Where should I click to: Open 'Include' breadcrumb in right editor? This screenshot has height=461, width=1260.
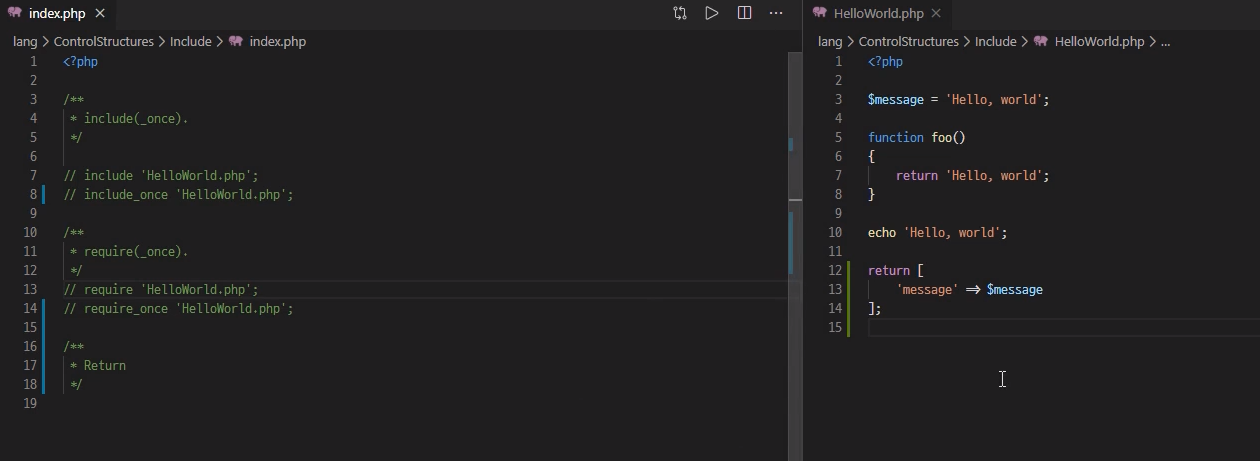[995, 42]
